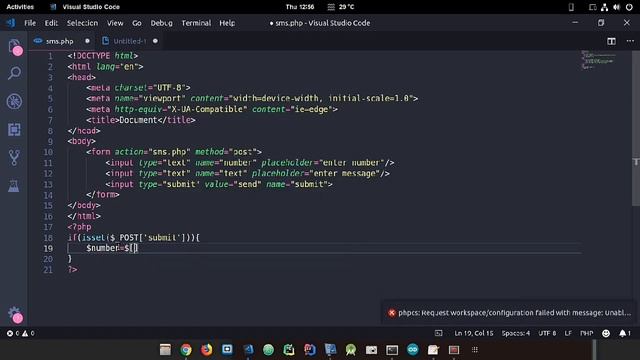Open the Source Control view (branch icon)
The width and height of the screenshot is (640, 360).
pos(14,158)
